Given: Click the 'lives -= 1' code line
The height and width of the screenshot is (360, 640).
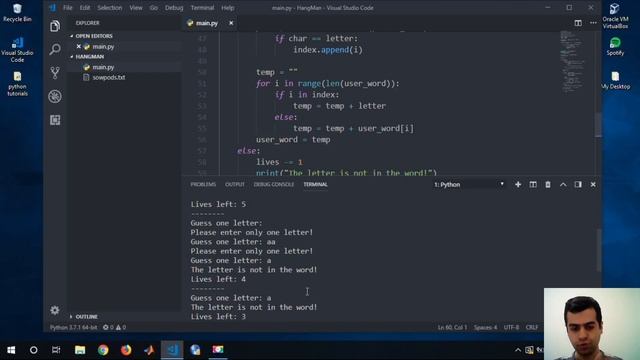Looking at the screenshot, I should [280, 162].
